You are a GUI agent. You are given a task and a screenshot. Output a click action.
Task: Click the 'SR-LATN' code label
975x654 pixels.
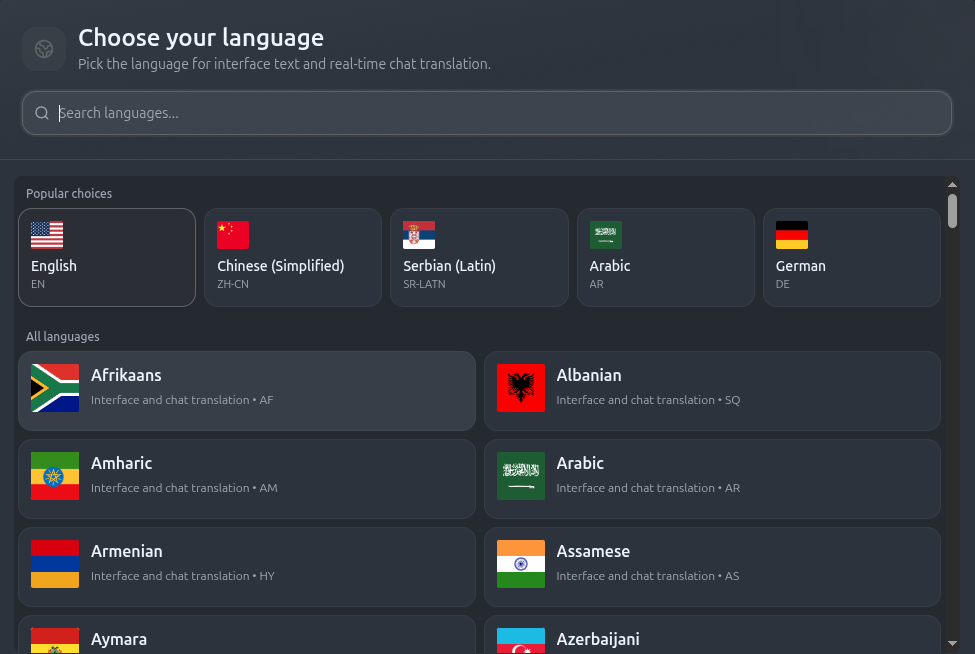click(424, 284)
